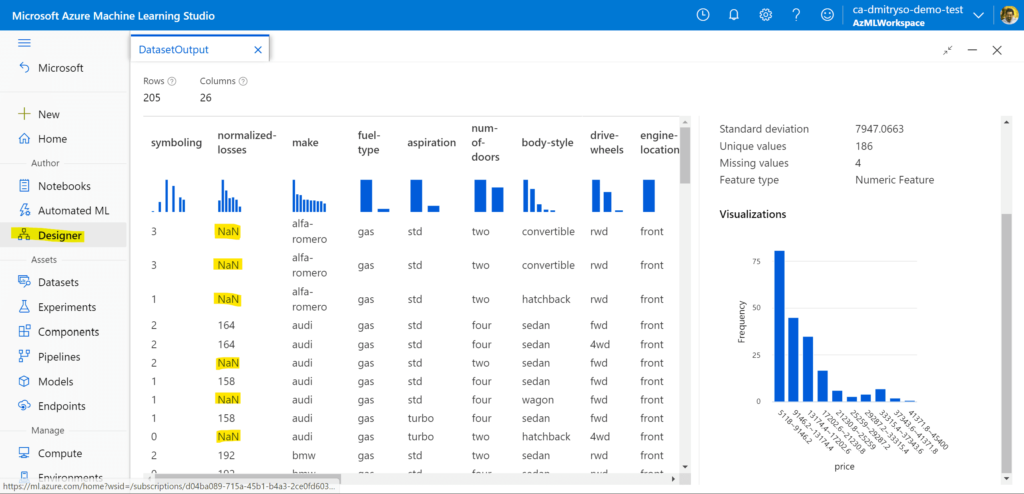
Task: Open Automated ML page
Action: click(73, 210)
